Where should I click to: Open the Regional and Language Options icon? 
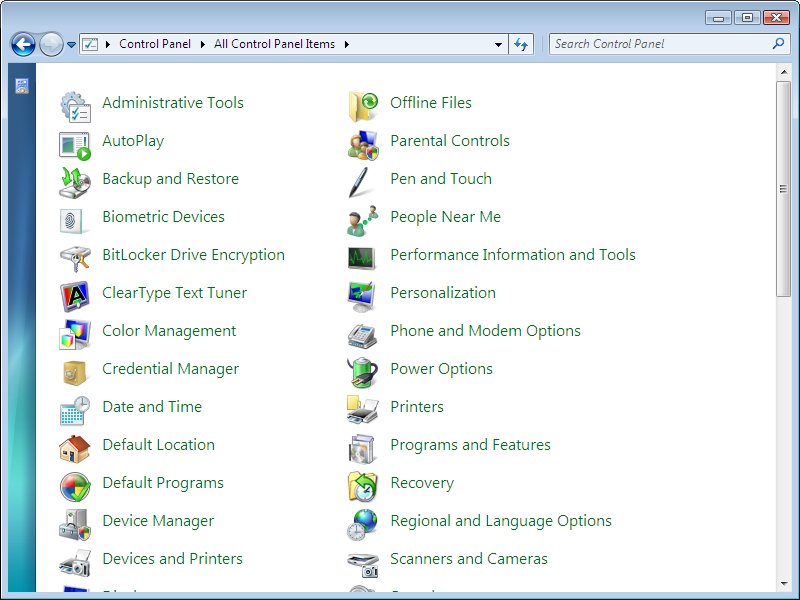363,524
